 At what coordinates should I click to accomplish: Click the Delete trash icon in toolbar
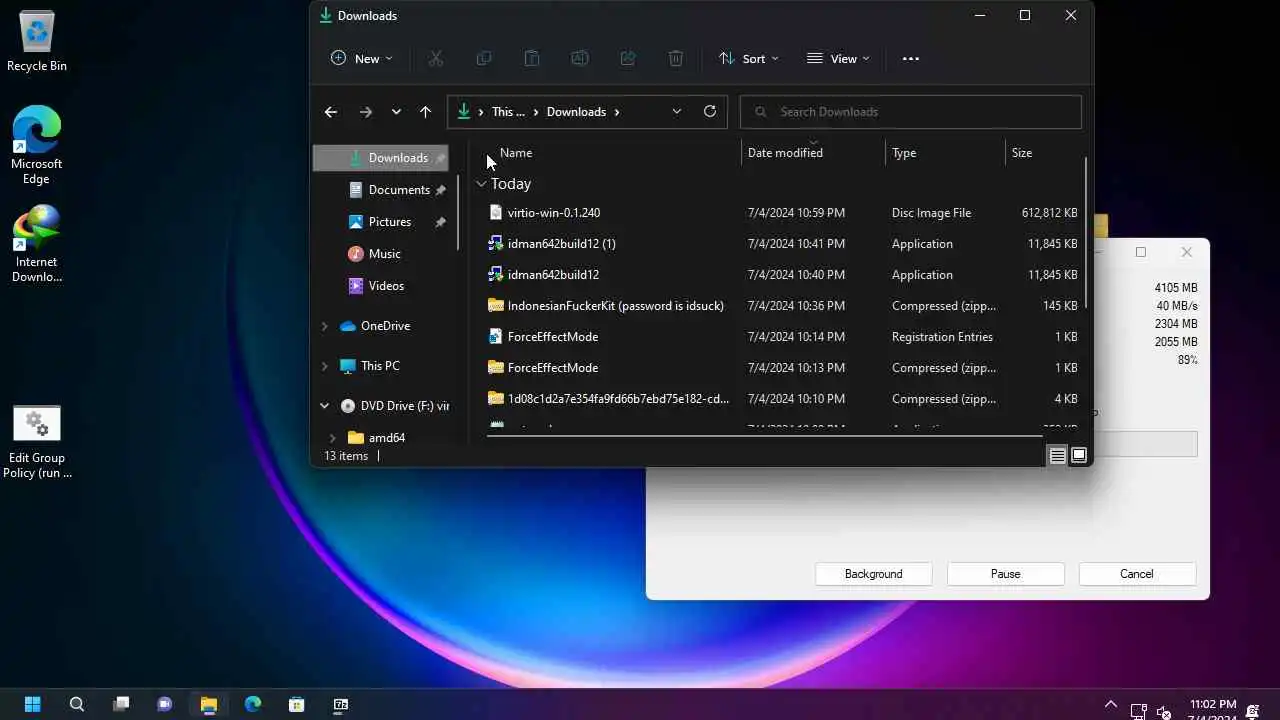point(676,59)
